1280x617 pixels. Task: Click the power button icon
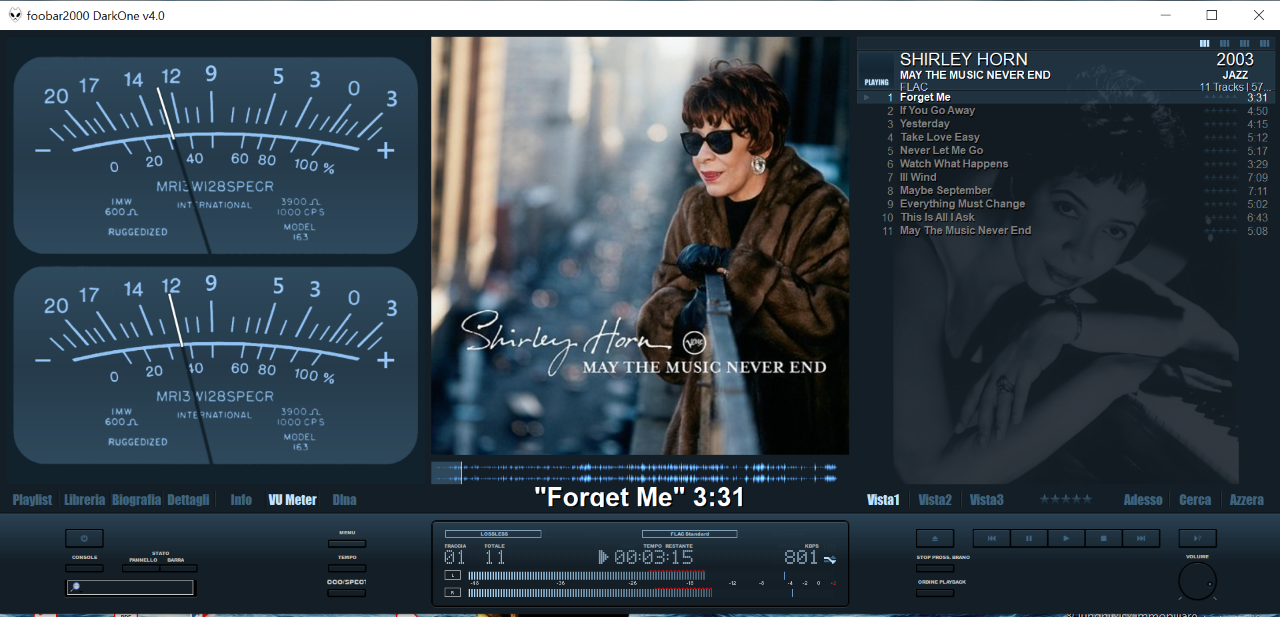click(x=84, y=538)
